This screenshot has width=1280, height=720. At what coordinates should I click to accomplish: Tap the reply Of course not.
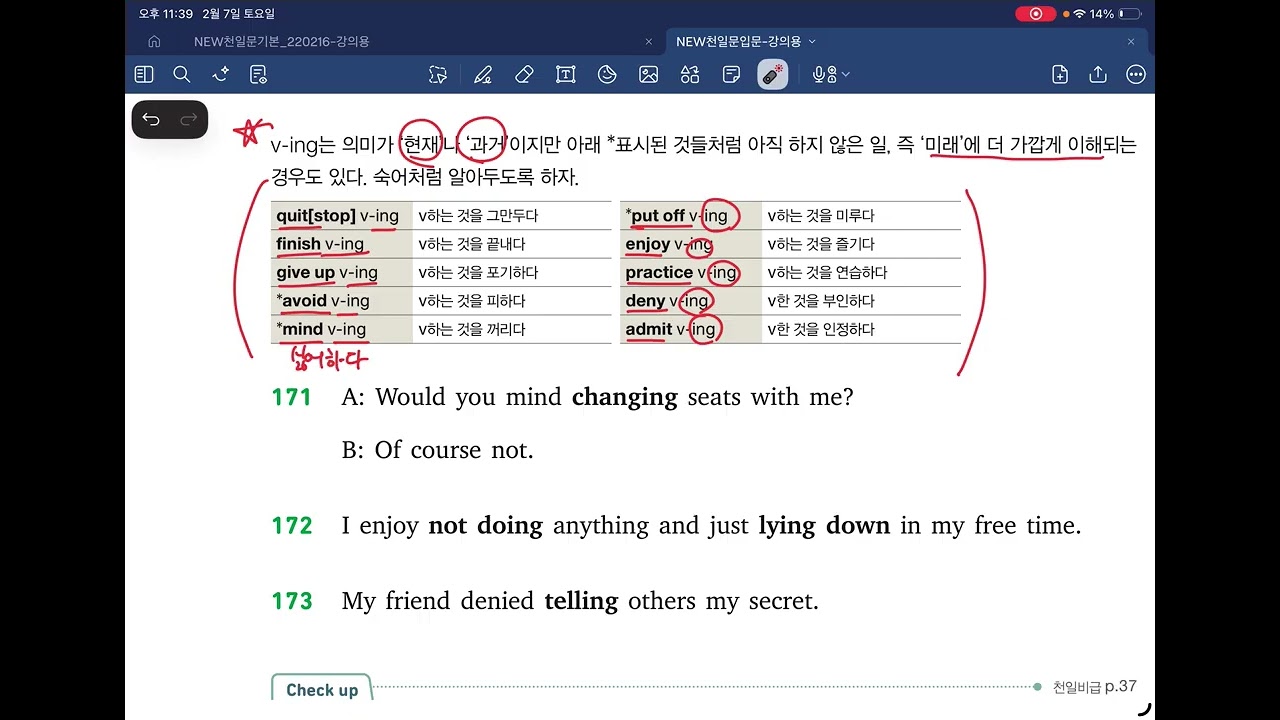point(454,450)
